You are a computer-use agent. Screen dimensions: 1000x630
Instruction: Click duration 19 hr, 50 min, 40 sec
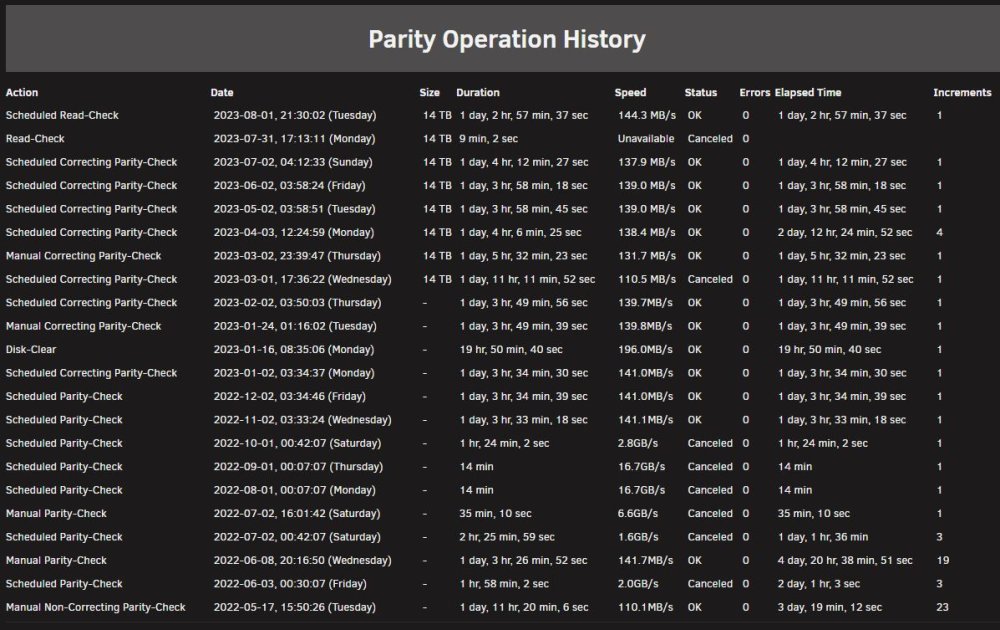(511, 349)
